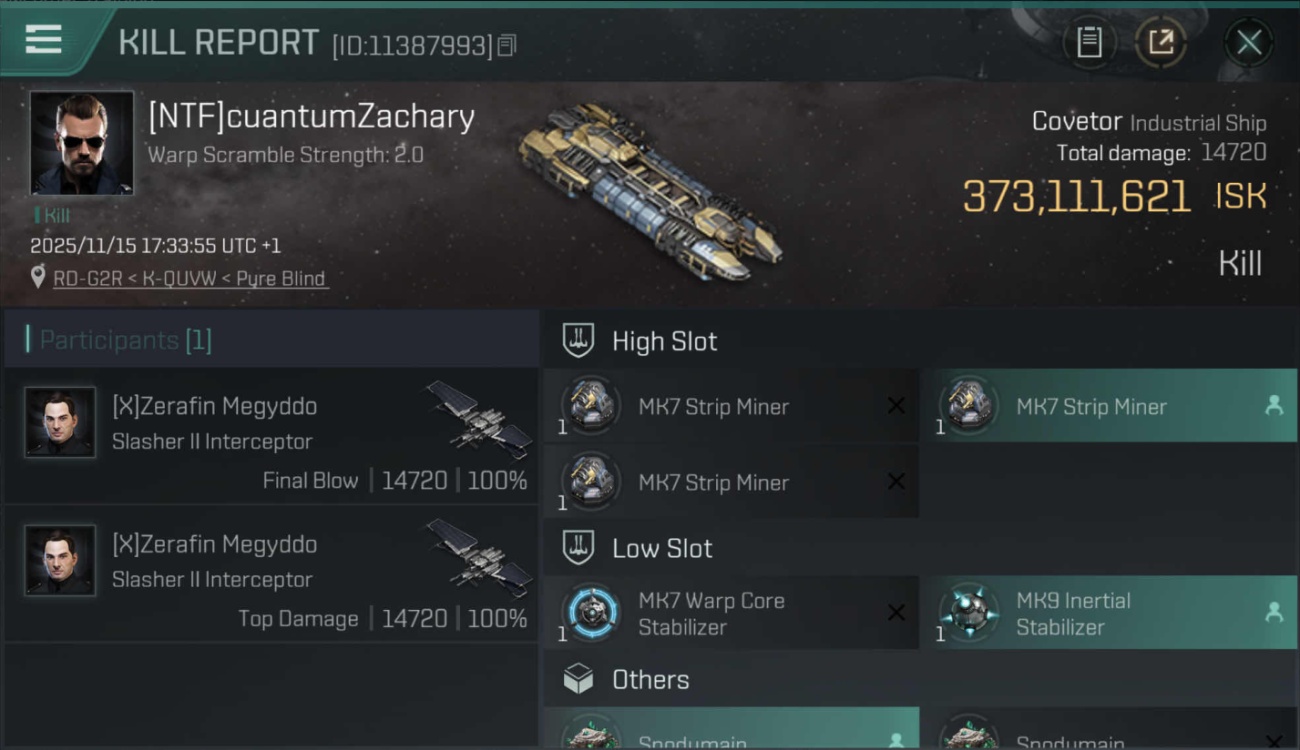
Task: Click the clipboard report icon
Action: [1089, 42]
